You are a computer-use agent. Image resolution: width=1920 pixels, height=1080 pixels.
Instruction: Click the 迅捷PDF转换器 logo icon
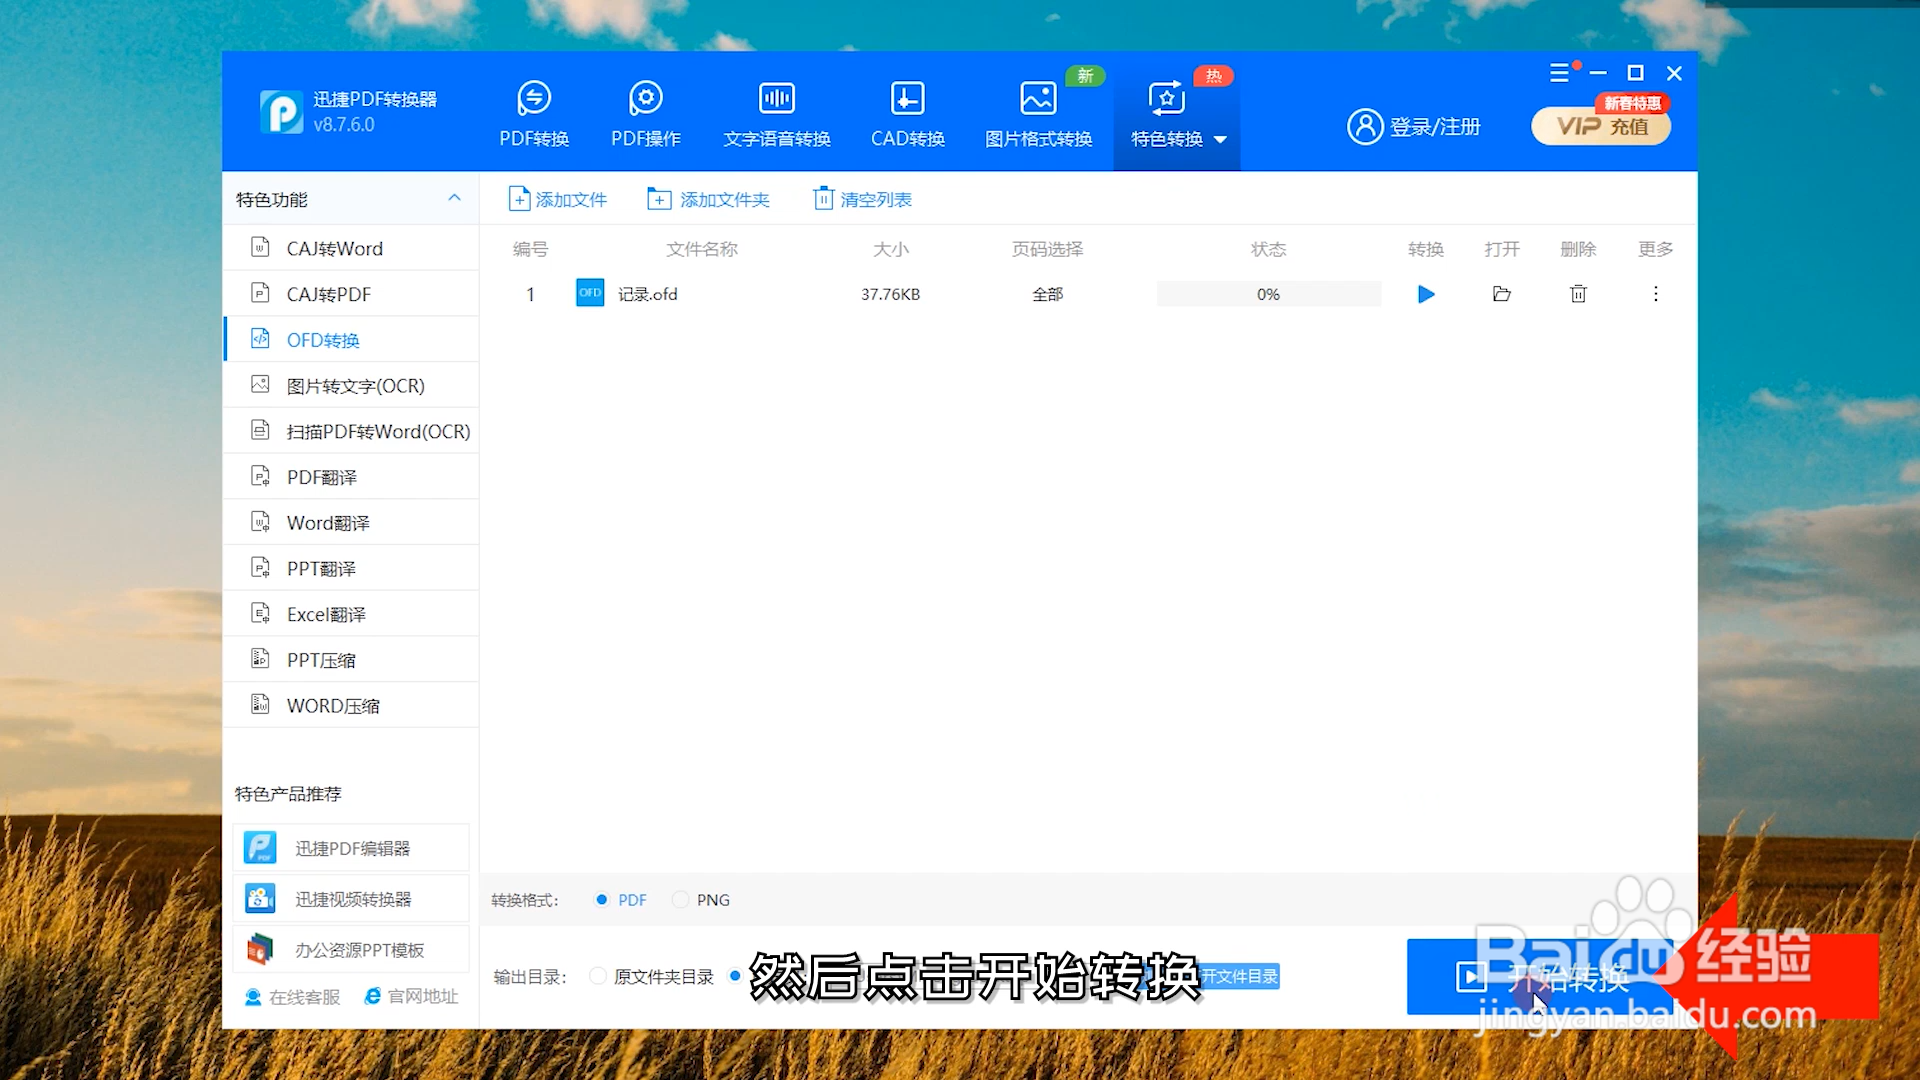[x=281, y=112]
